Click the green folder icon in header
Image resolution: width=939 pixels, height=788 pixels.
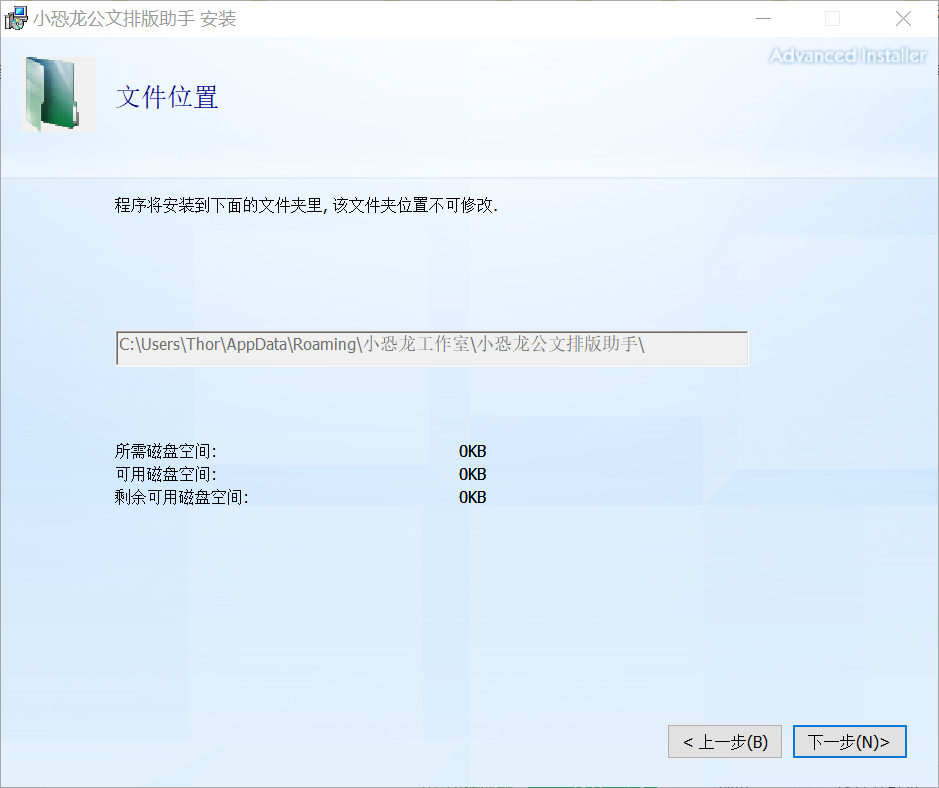tap(58, 94)
